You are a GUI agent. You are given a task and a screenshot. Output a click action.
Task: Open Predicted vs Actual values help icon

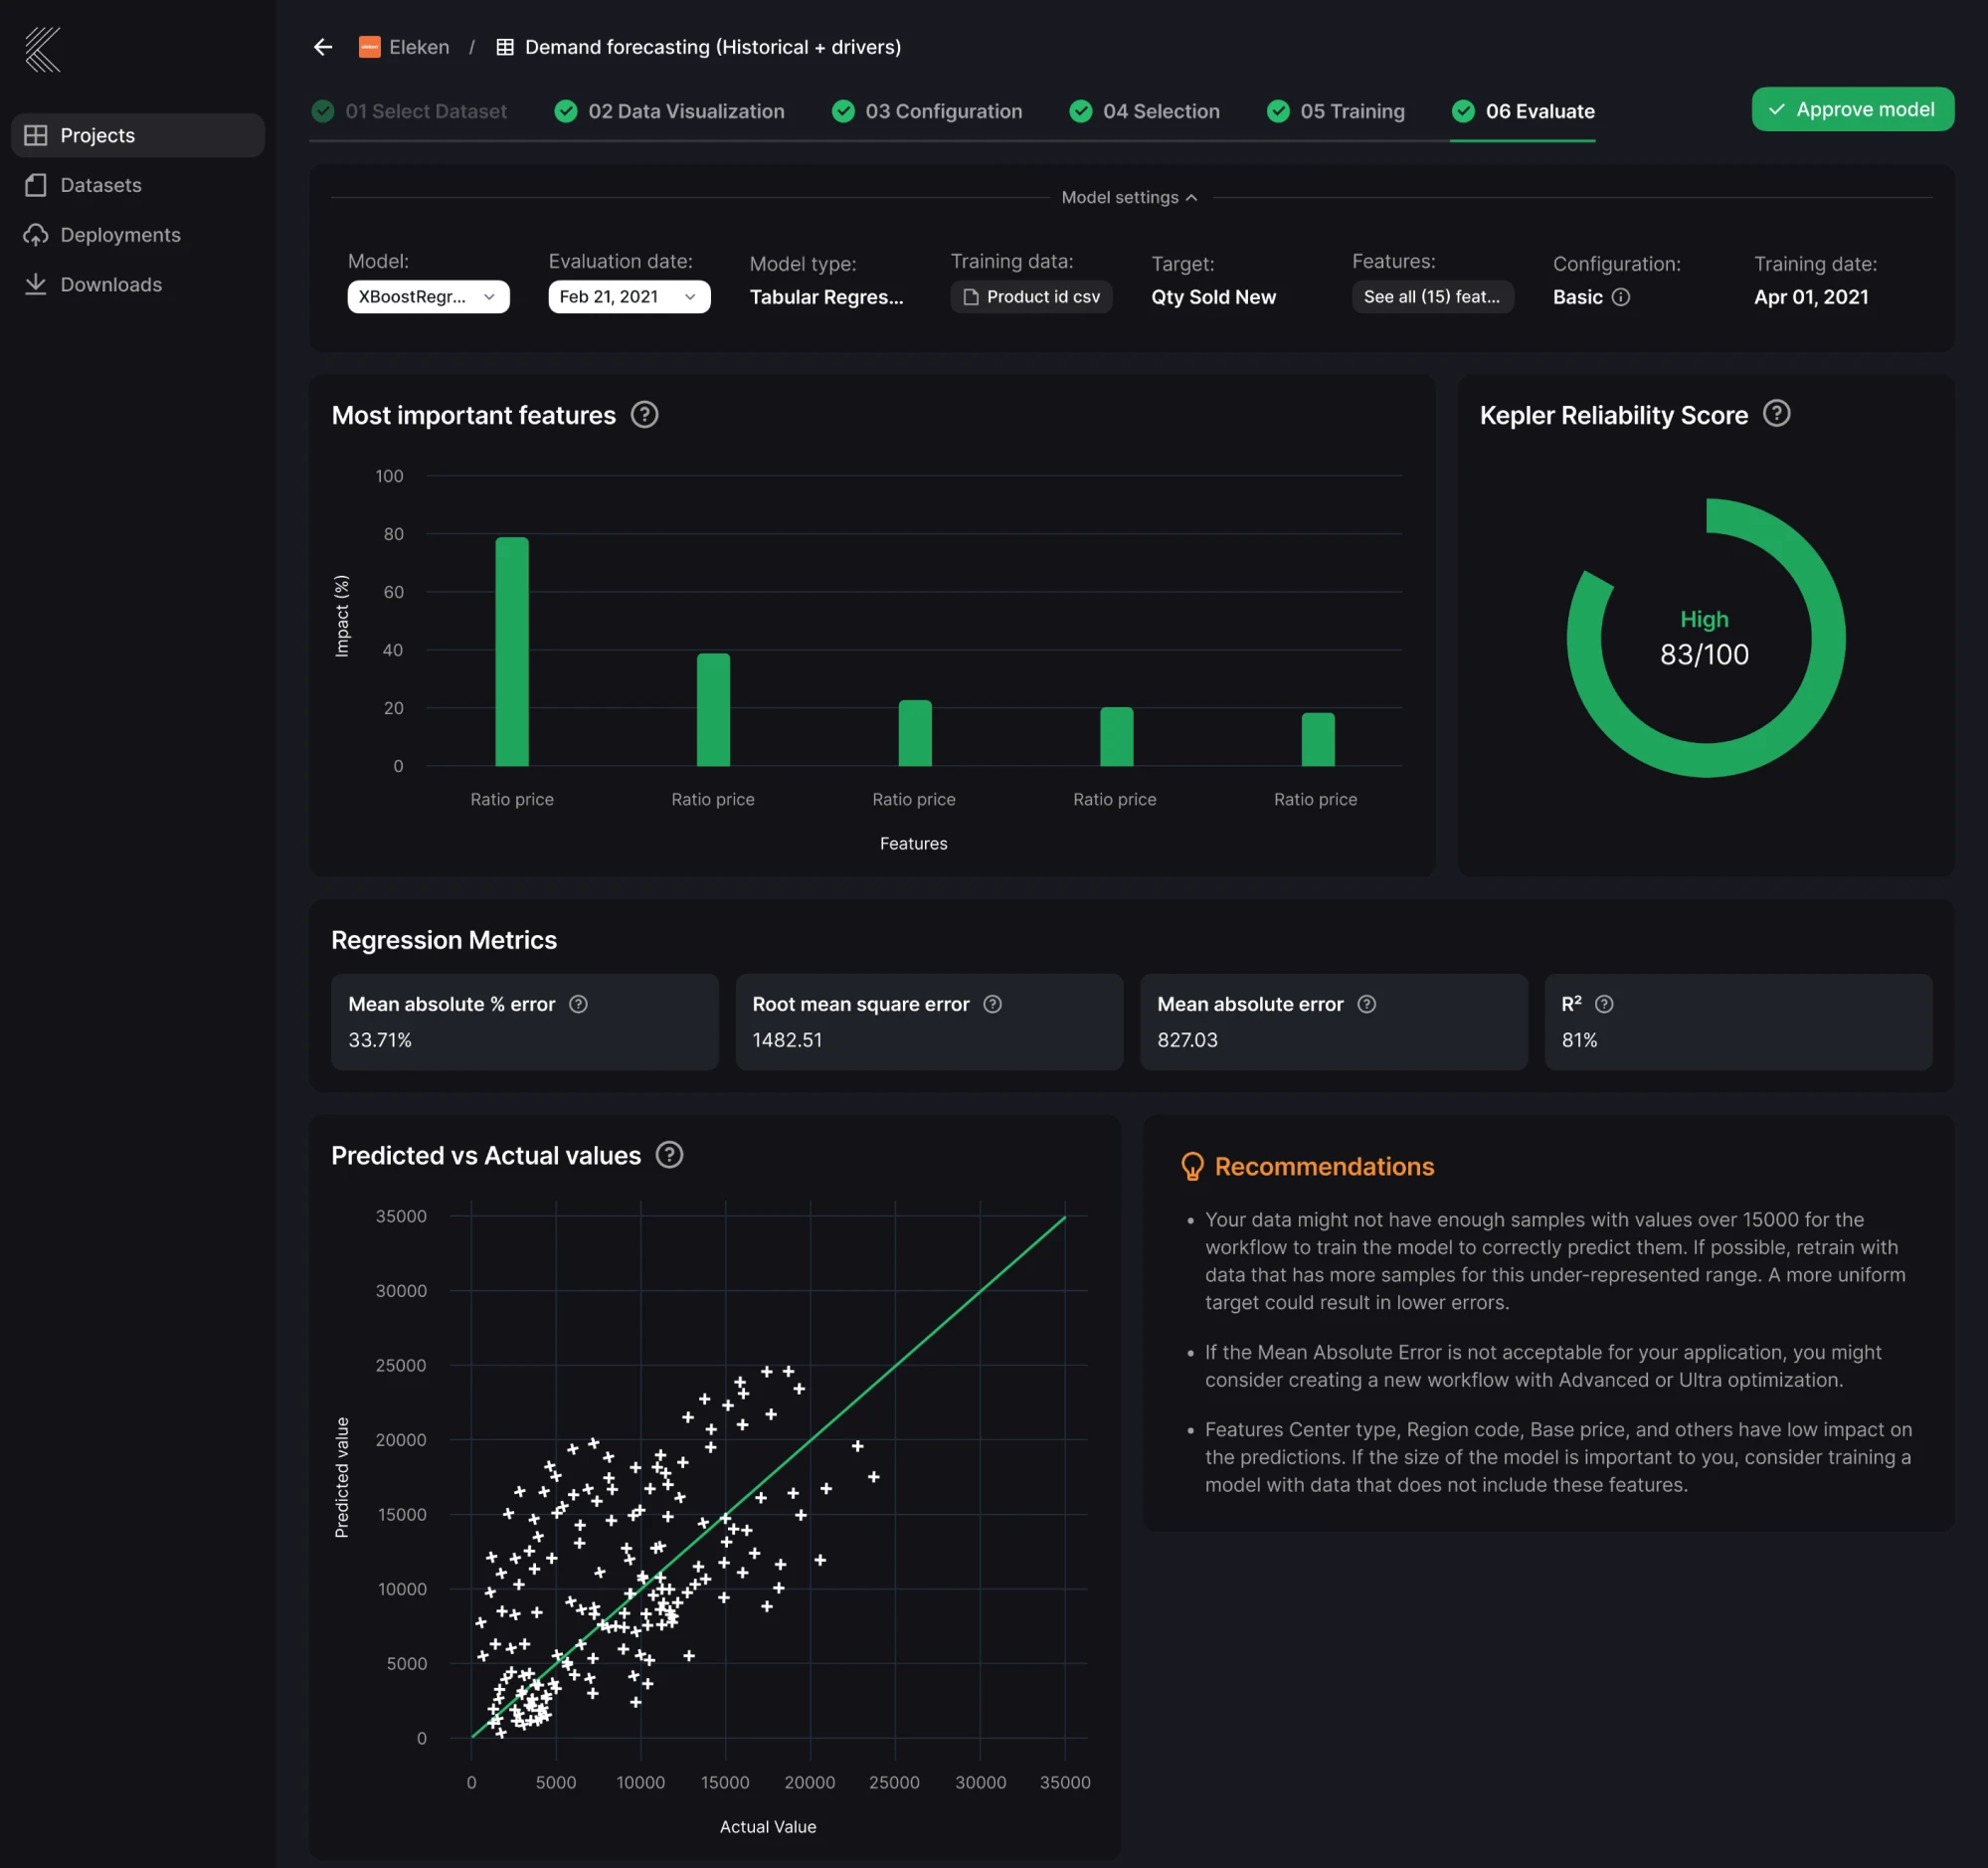tap(669, 1155)
